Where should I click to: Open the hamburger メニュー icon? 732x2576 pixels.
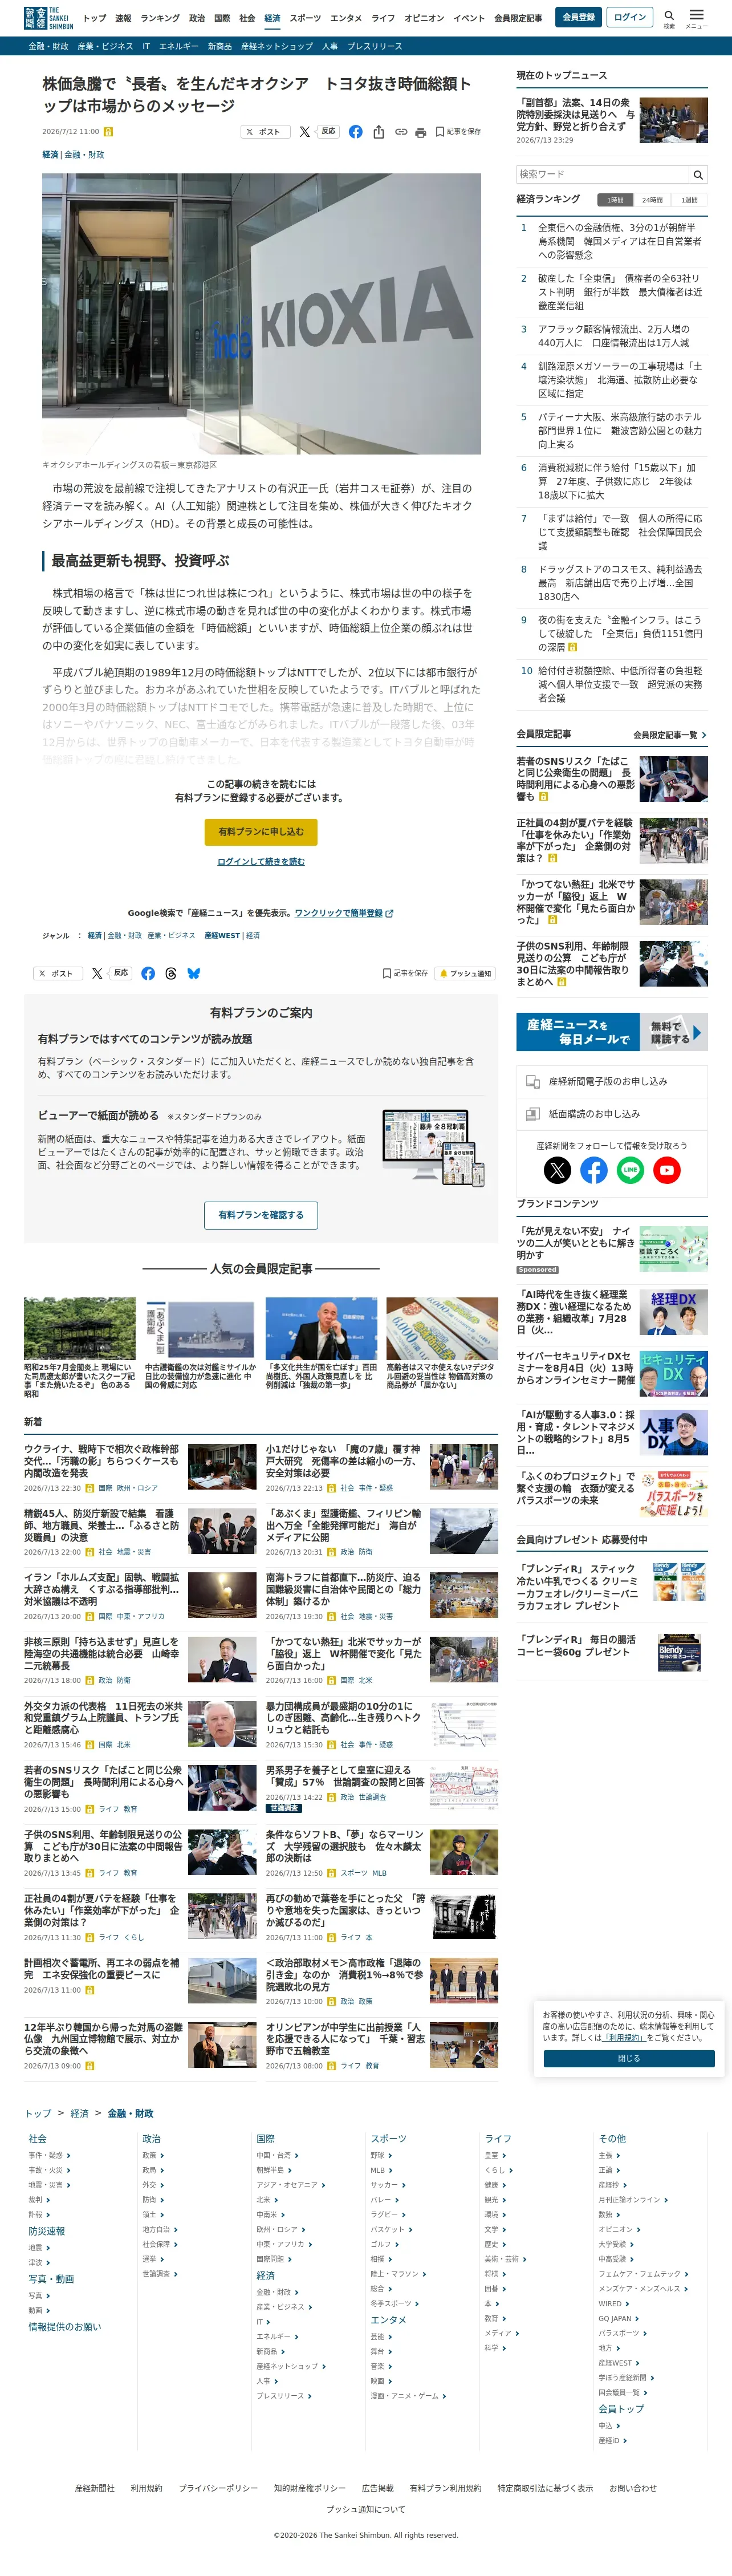tap(697, 17)
